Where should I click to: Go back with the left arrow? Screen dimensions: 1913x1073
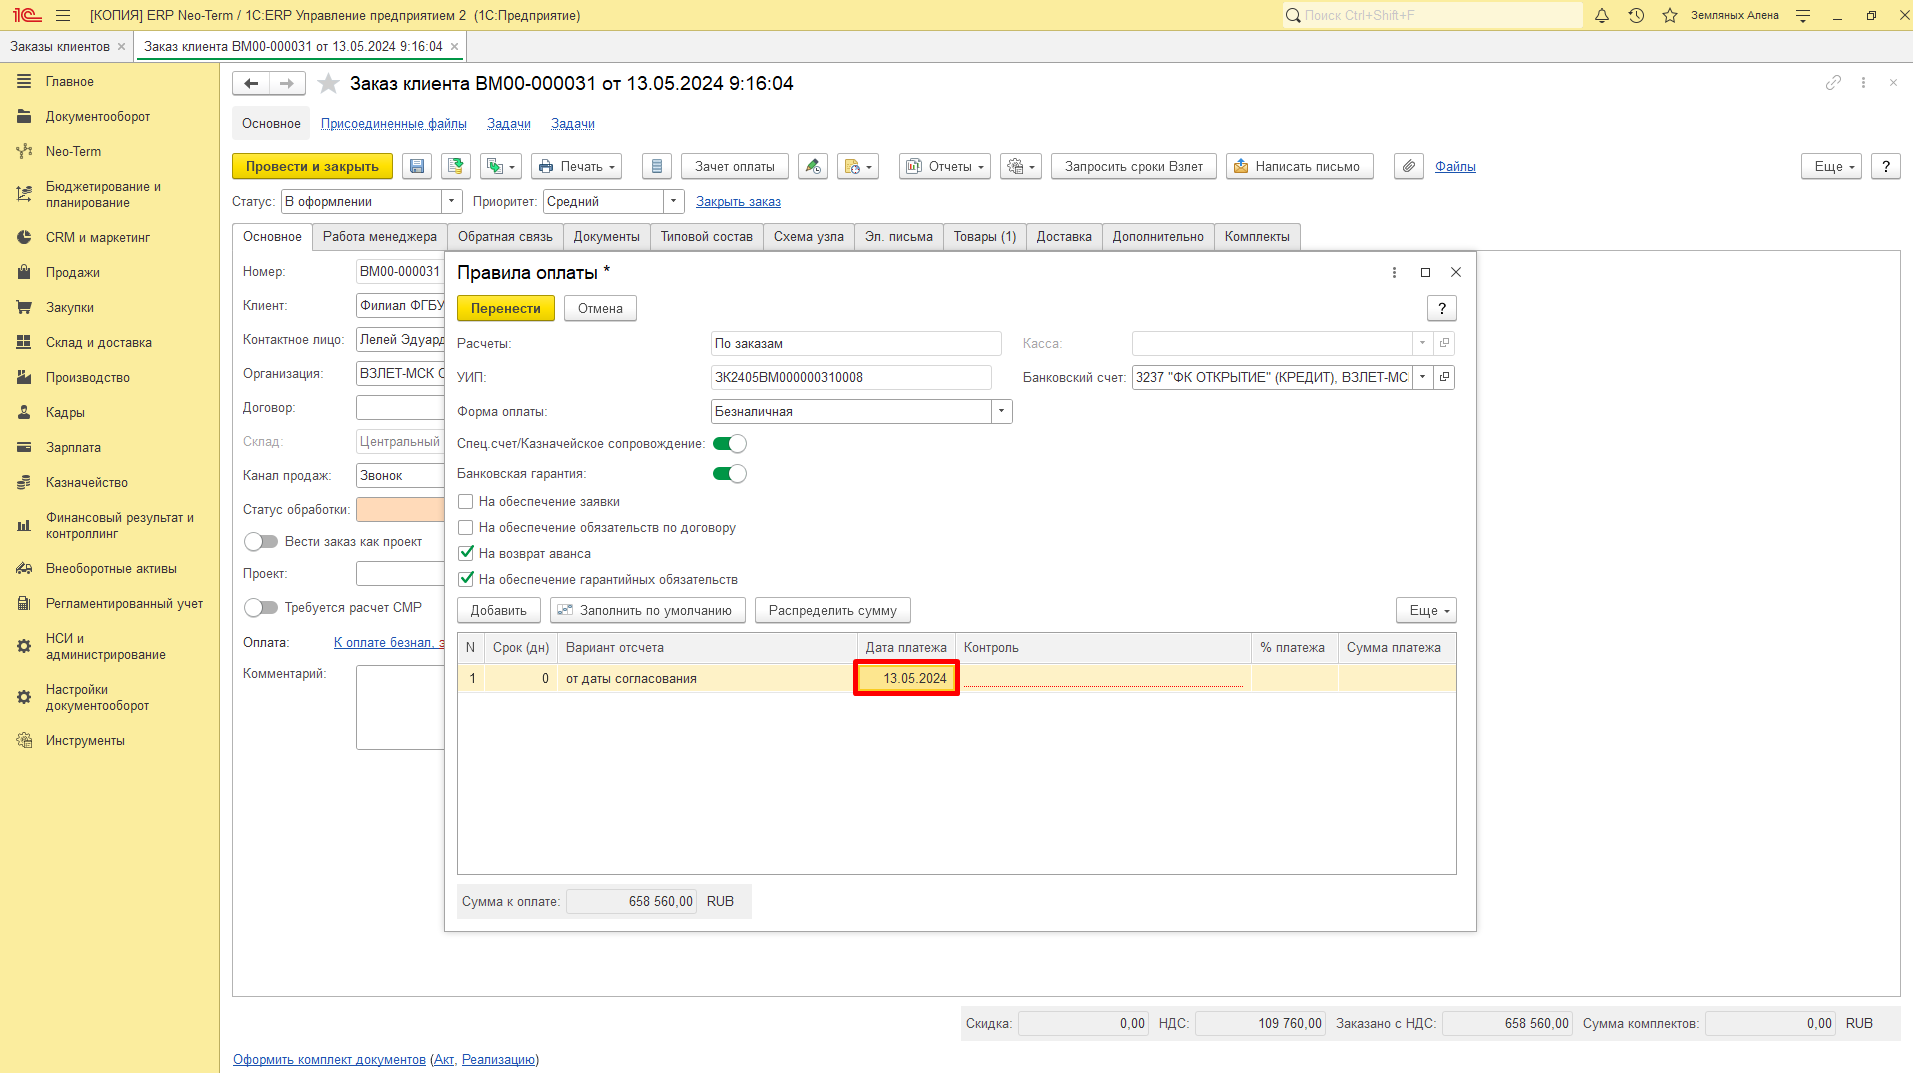click(x=251, y=84)
